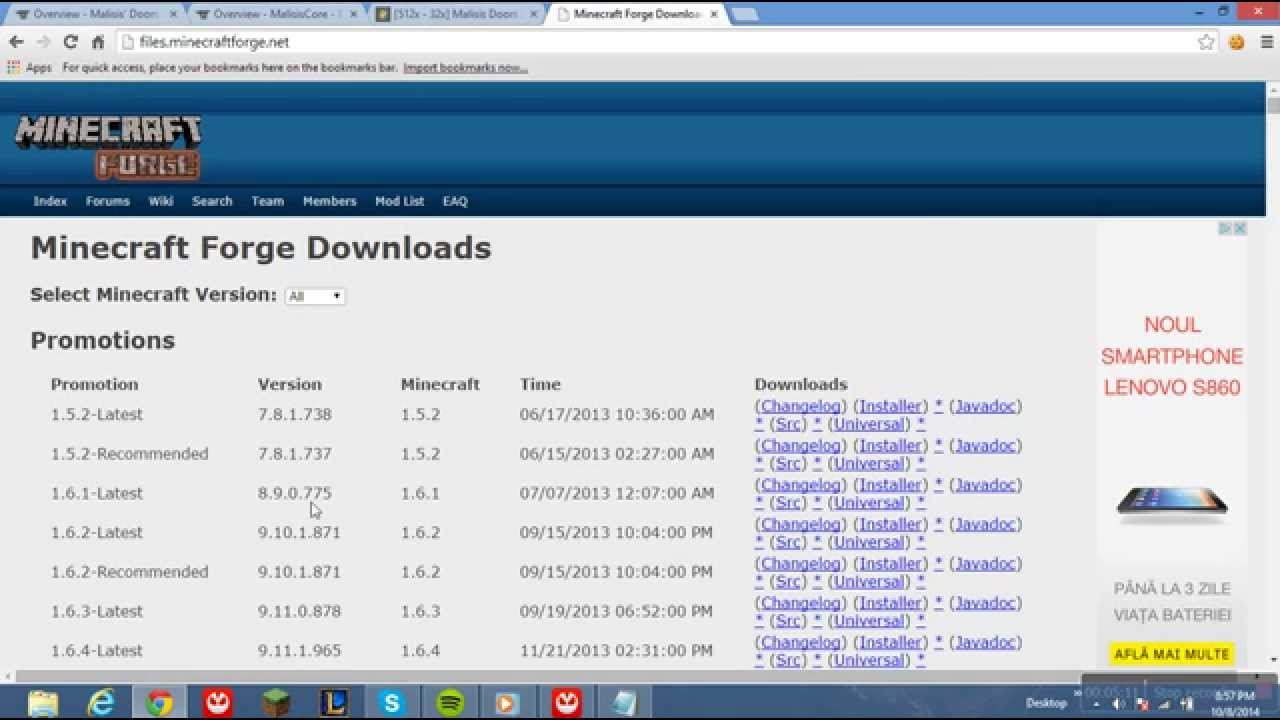
Task: Click the AdChoices triangle icon on the ad
Action: 1225,229
